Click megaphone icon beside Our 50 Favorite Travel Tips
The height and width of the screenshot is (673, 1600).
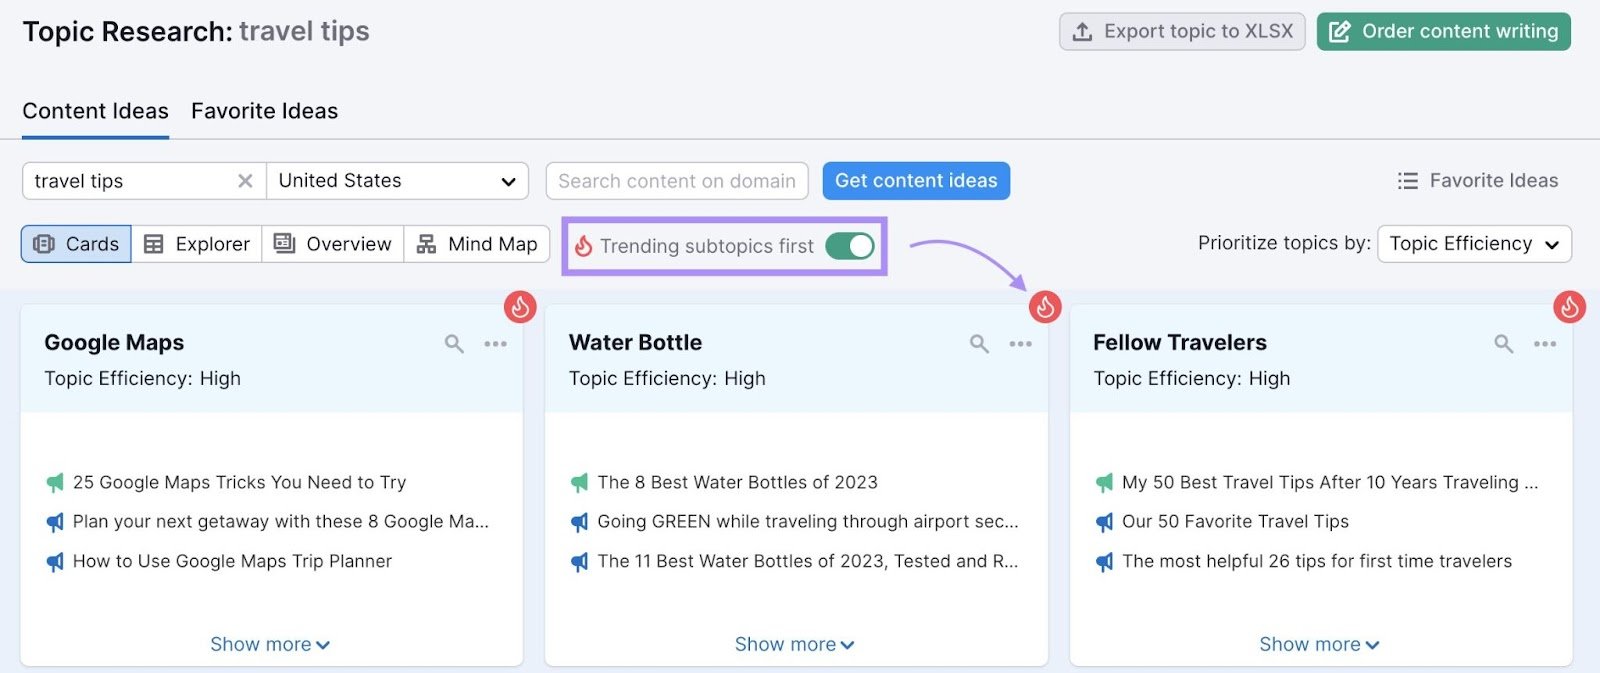(x=1104, y=522)
